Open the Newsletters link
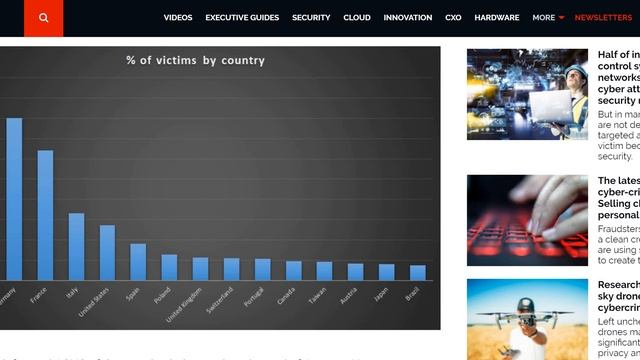Viewport: 640px width, 360px height. (603, 18)
